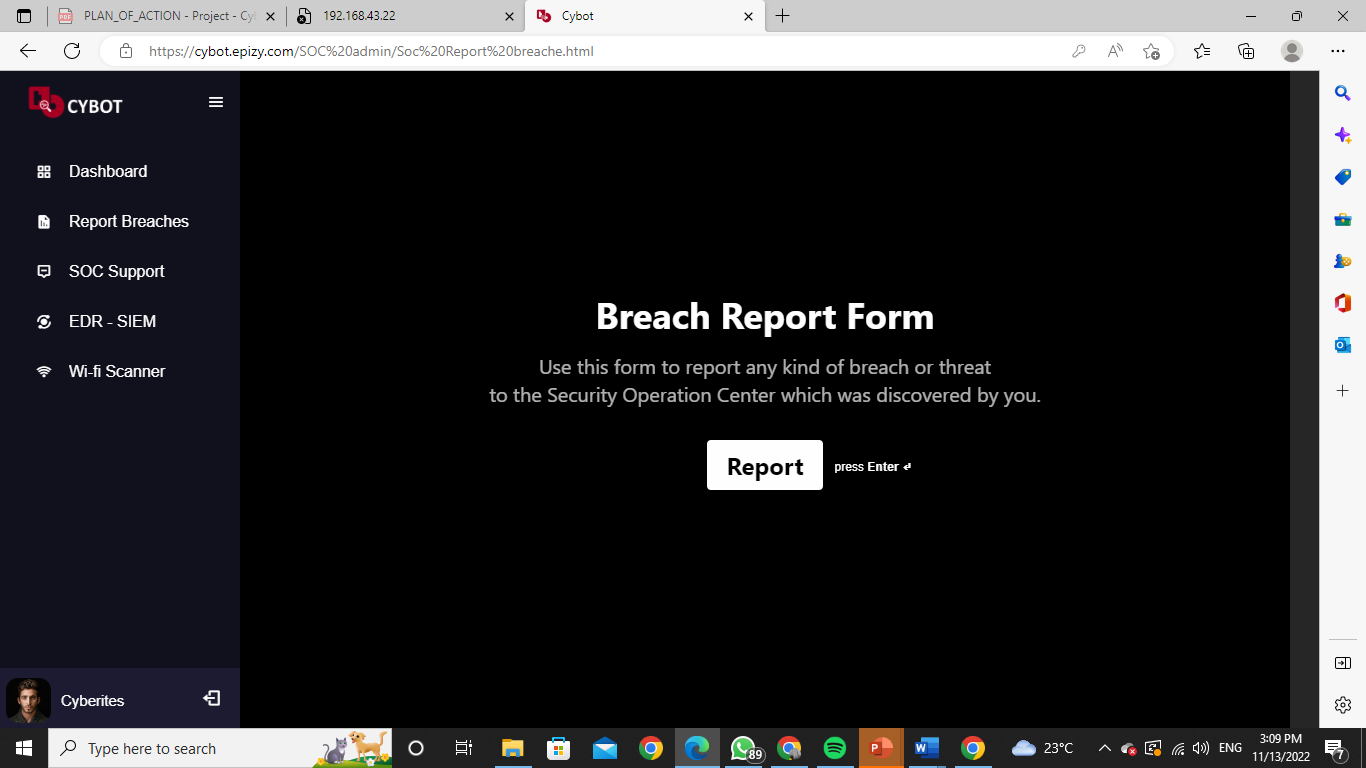
Task: Go back to the previous page
Action: tap(28, 51)
